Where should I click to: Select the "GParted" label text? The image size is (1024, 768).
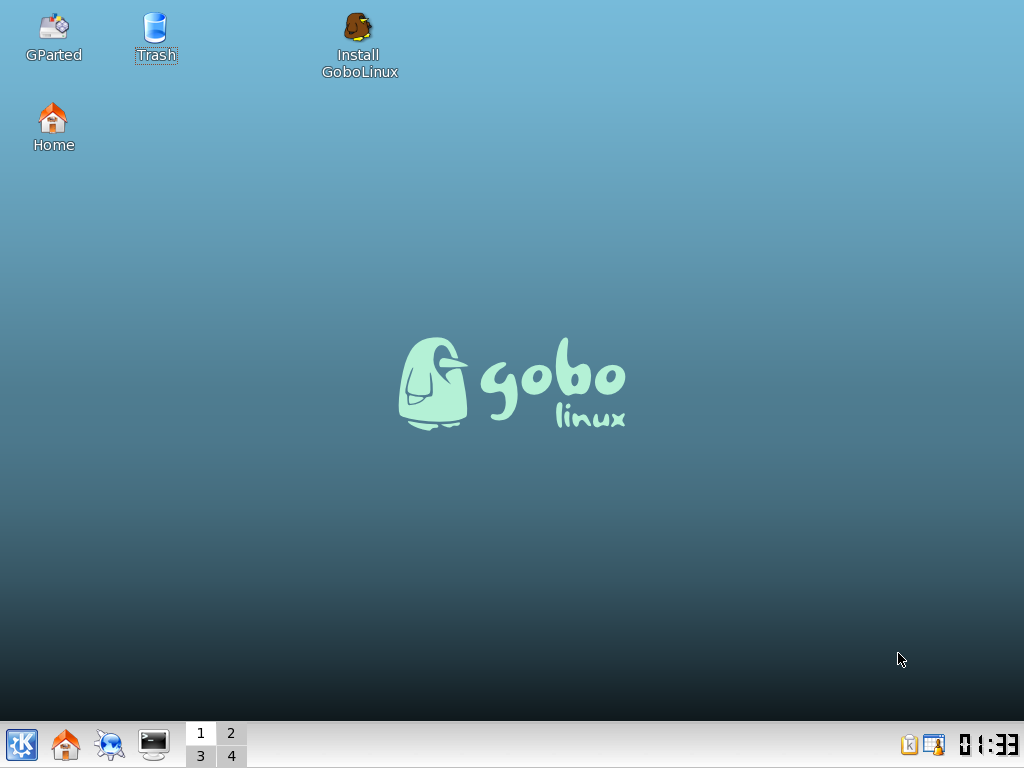point(54,55)
